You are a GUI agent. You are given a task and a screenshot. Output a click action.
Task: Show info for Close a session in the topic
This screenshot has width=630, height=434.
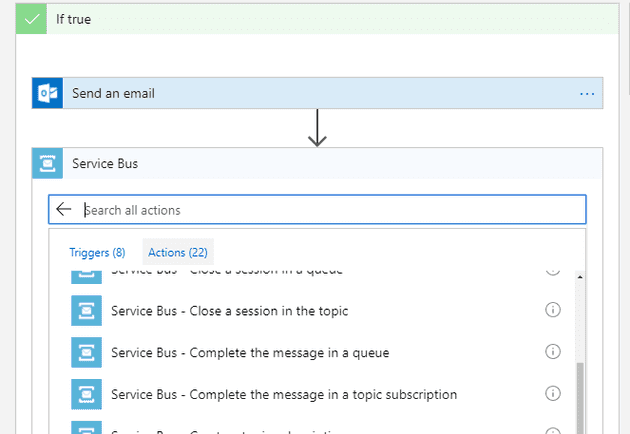click(x=553, y=310)
